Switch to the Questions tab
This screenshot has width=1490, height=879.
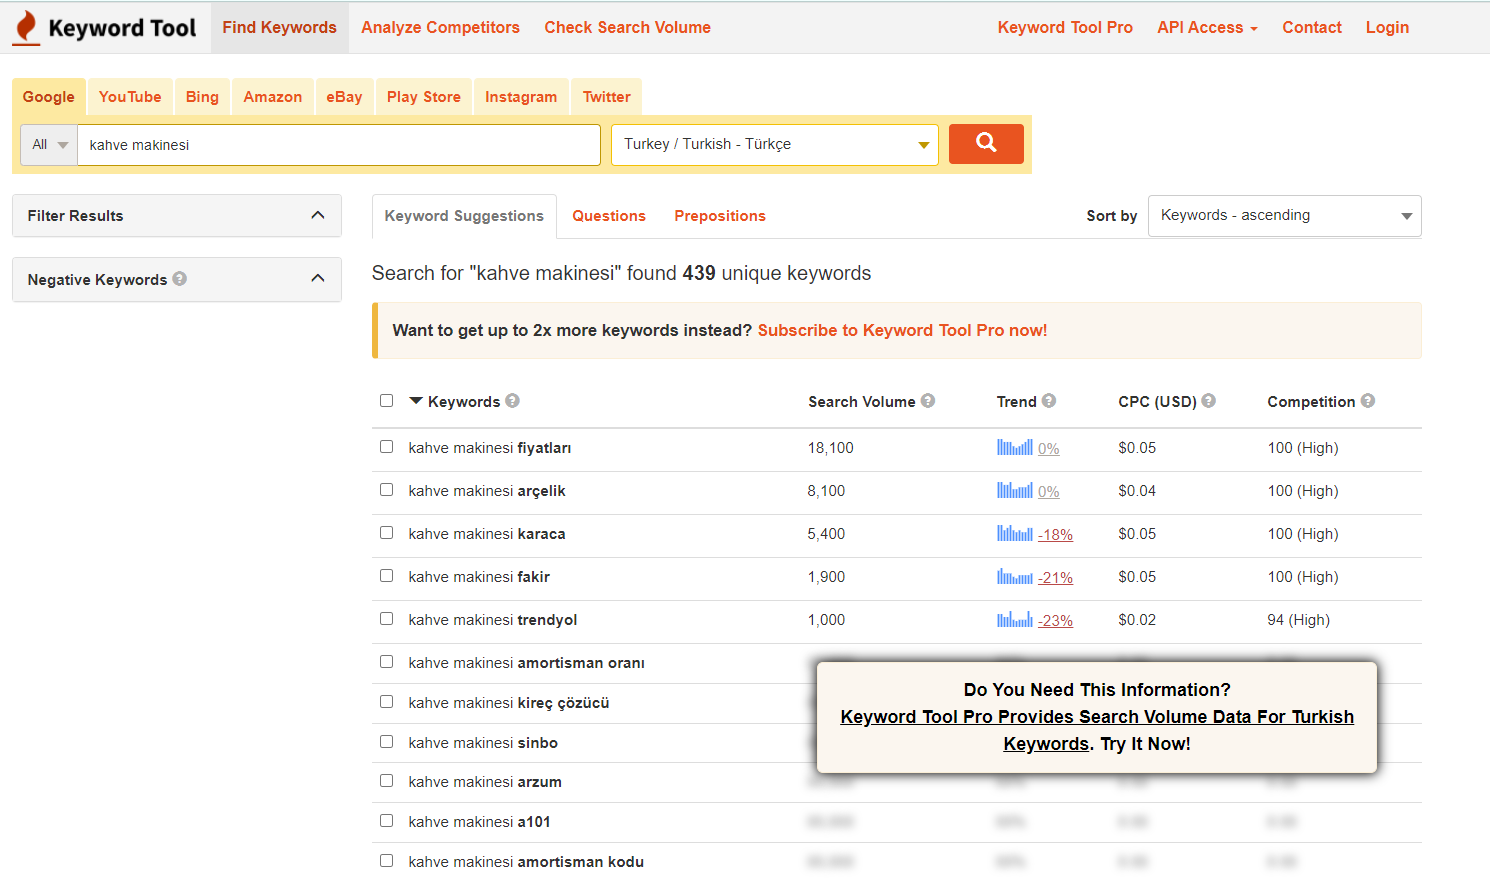point(609,216)
